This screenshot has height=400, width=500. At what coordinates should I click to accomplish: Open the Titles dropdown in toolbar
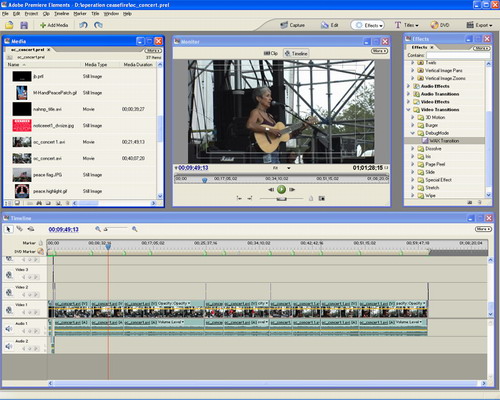tap(407, 25)
